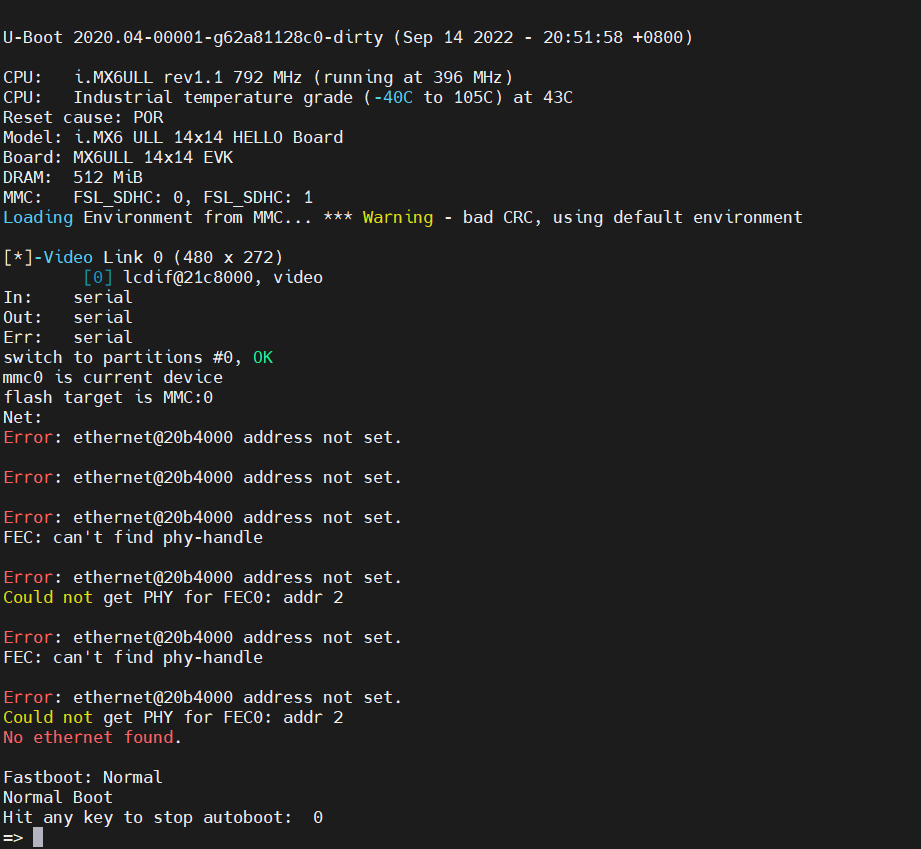The image size is (921, 849).
Task: Click the red 'No ethernet found.' line
Action: pyautogui.click(x=93, y=737)
